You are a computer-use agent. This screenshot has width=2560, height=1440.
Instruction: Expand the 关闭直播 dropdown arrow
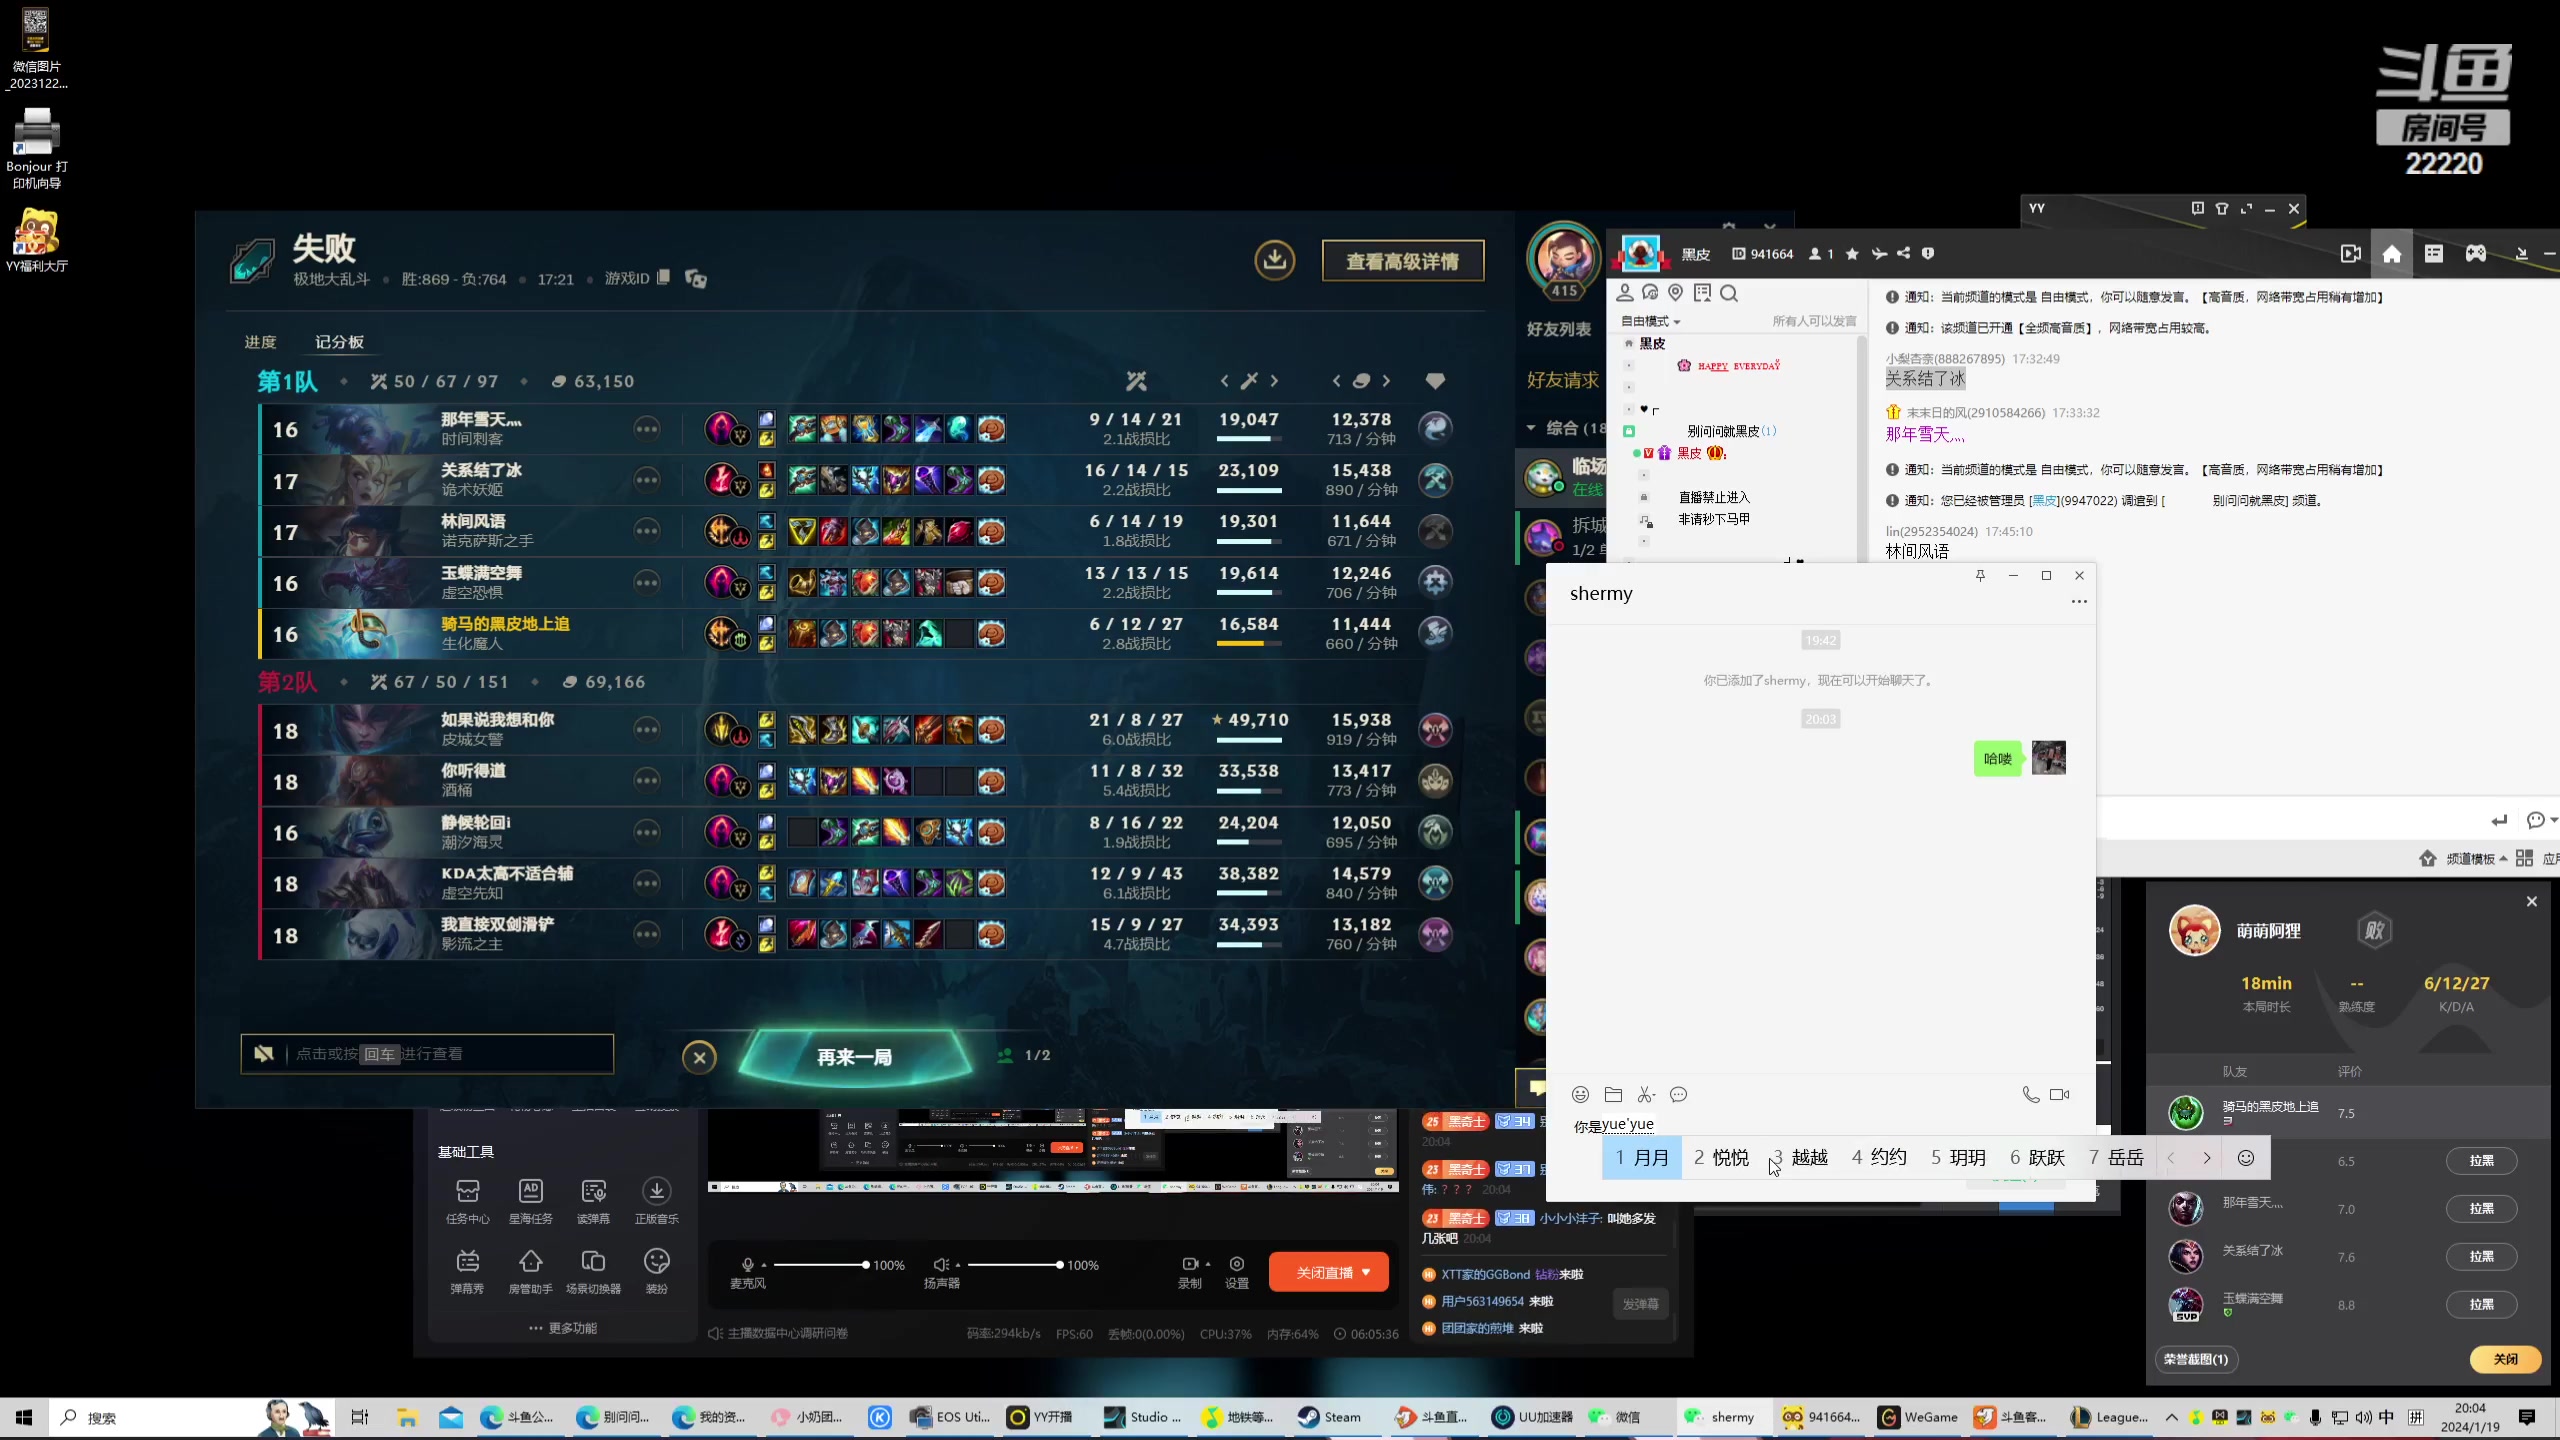pos(1366,1272)
